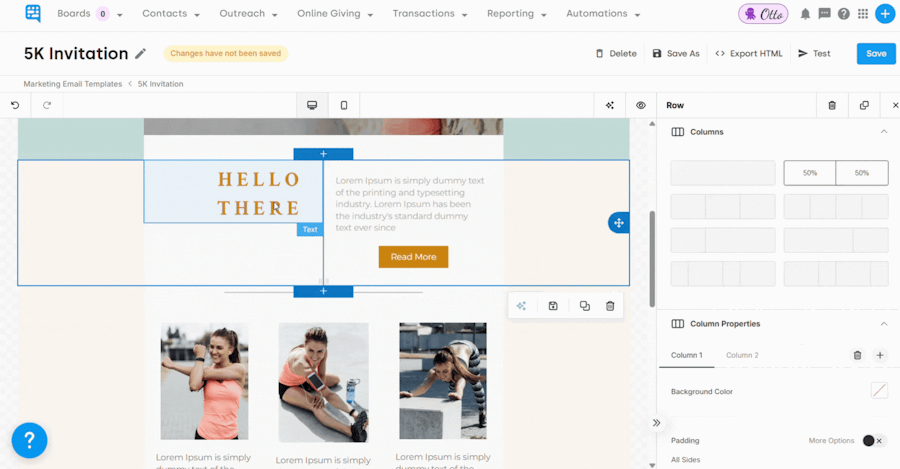Switch to mobile preview view

344,105
